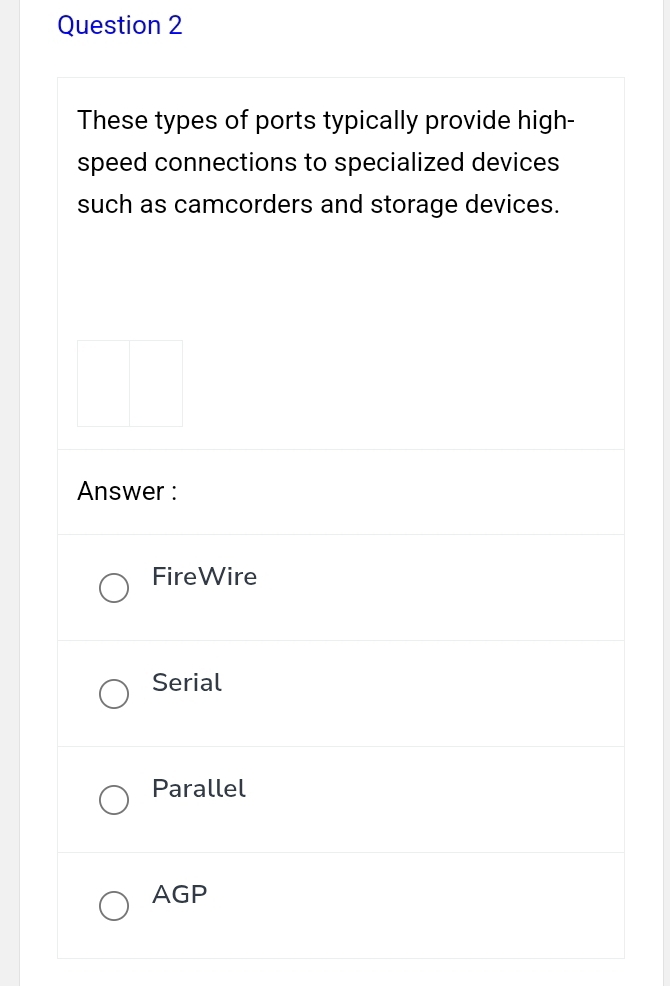Click the FireWire answer label text
The image size is (670, 986).
tap(204, 577)
